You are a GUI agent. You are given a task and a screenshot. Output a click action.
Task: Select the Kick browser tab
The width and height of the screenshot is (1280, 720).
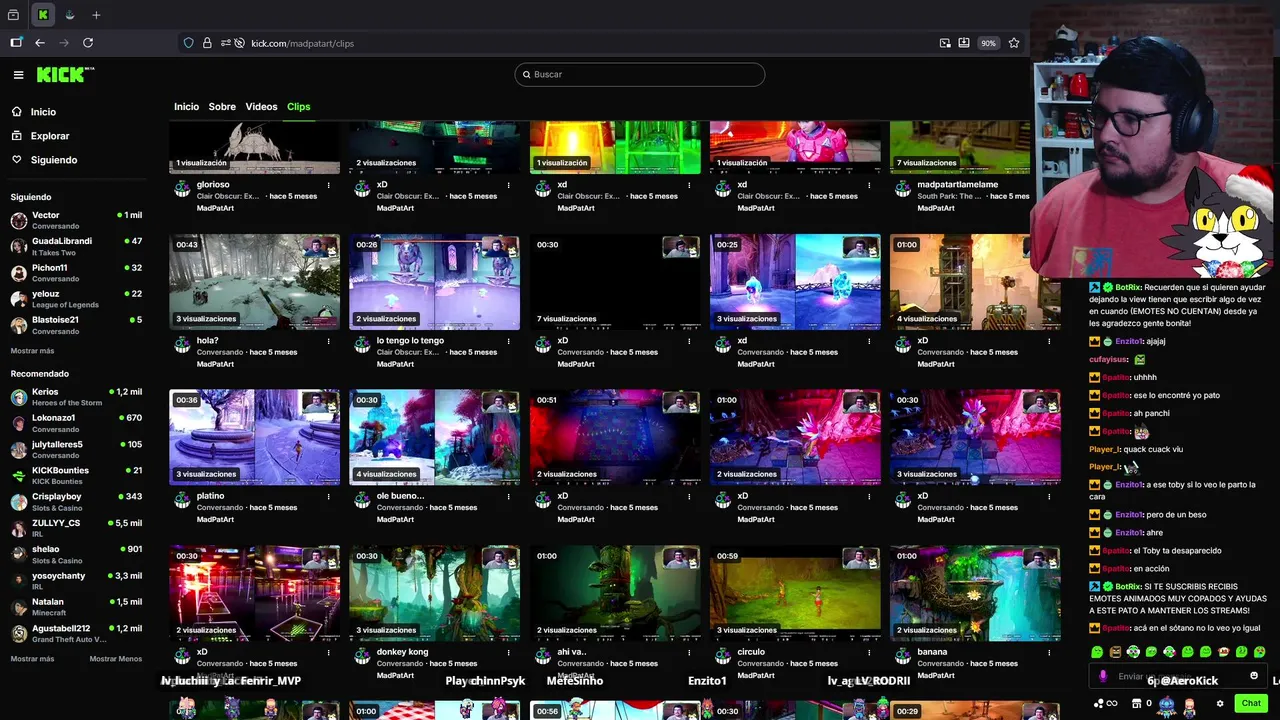pyautogui.click(x=43, y=15)
